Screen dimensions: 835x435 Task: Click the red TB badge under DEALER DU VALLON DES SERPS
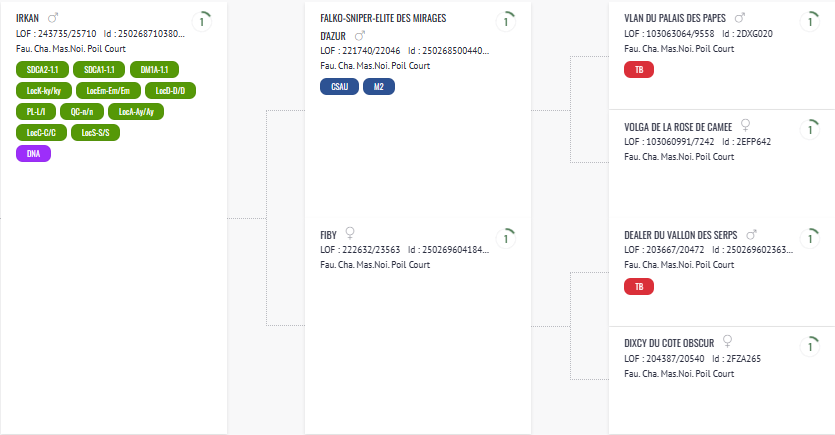tap(639, 287)
